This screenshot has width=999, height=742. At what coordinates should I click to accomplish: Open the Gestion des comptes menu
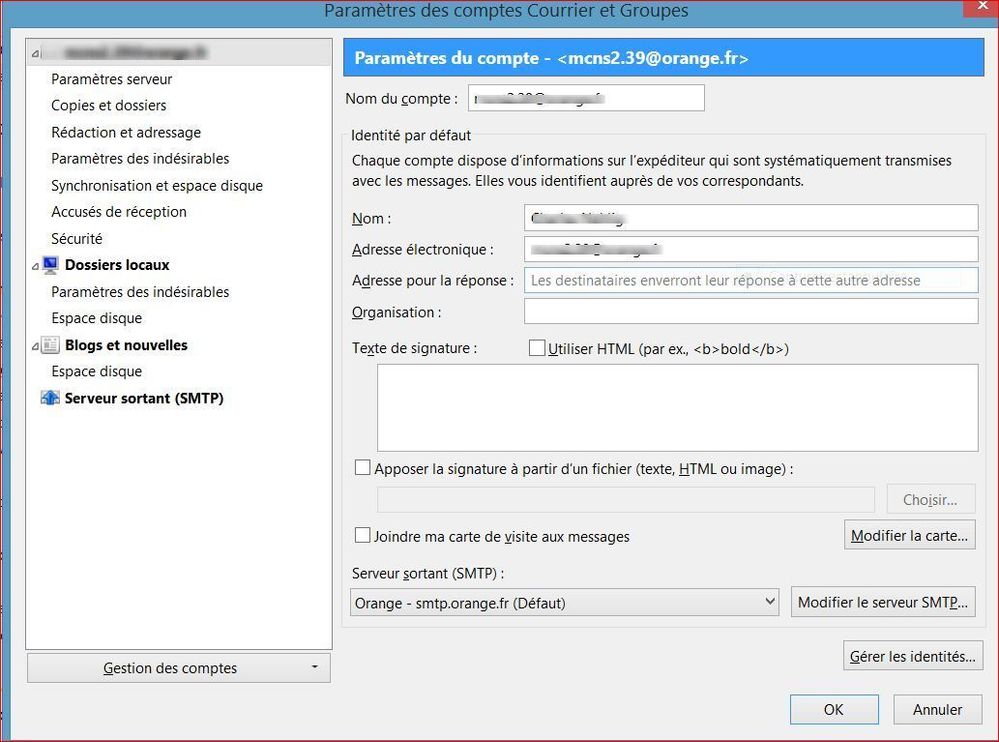click(x=178, y=667)
